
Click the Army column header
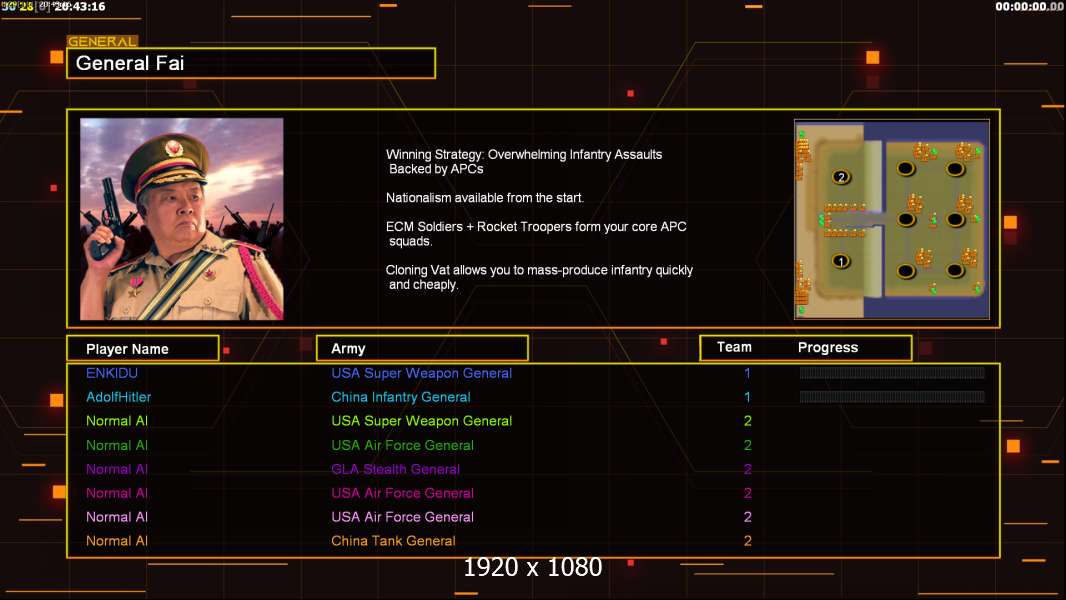422,349
